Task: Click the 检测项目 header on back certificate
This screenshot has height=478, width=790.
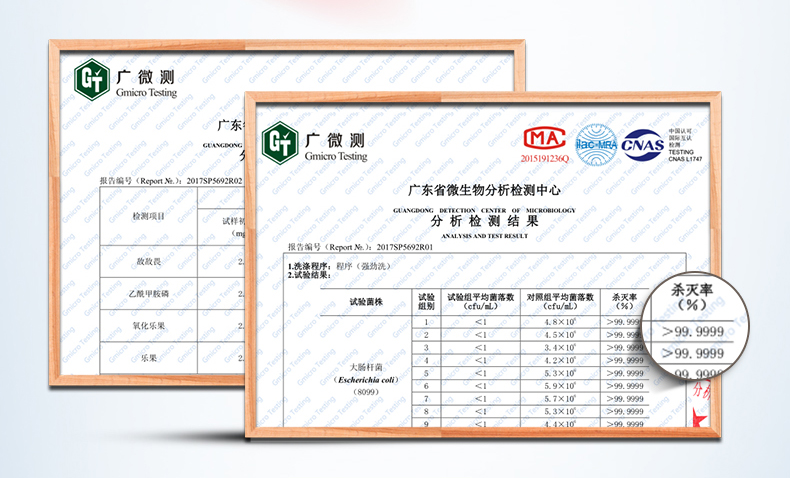Action: pyautogui.click(x=150, y=216)
